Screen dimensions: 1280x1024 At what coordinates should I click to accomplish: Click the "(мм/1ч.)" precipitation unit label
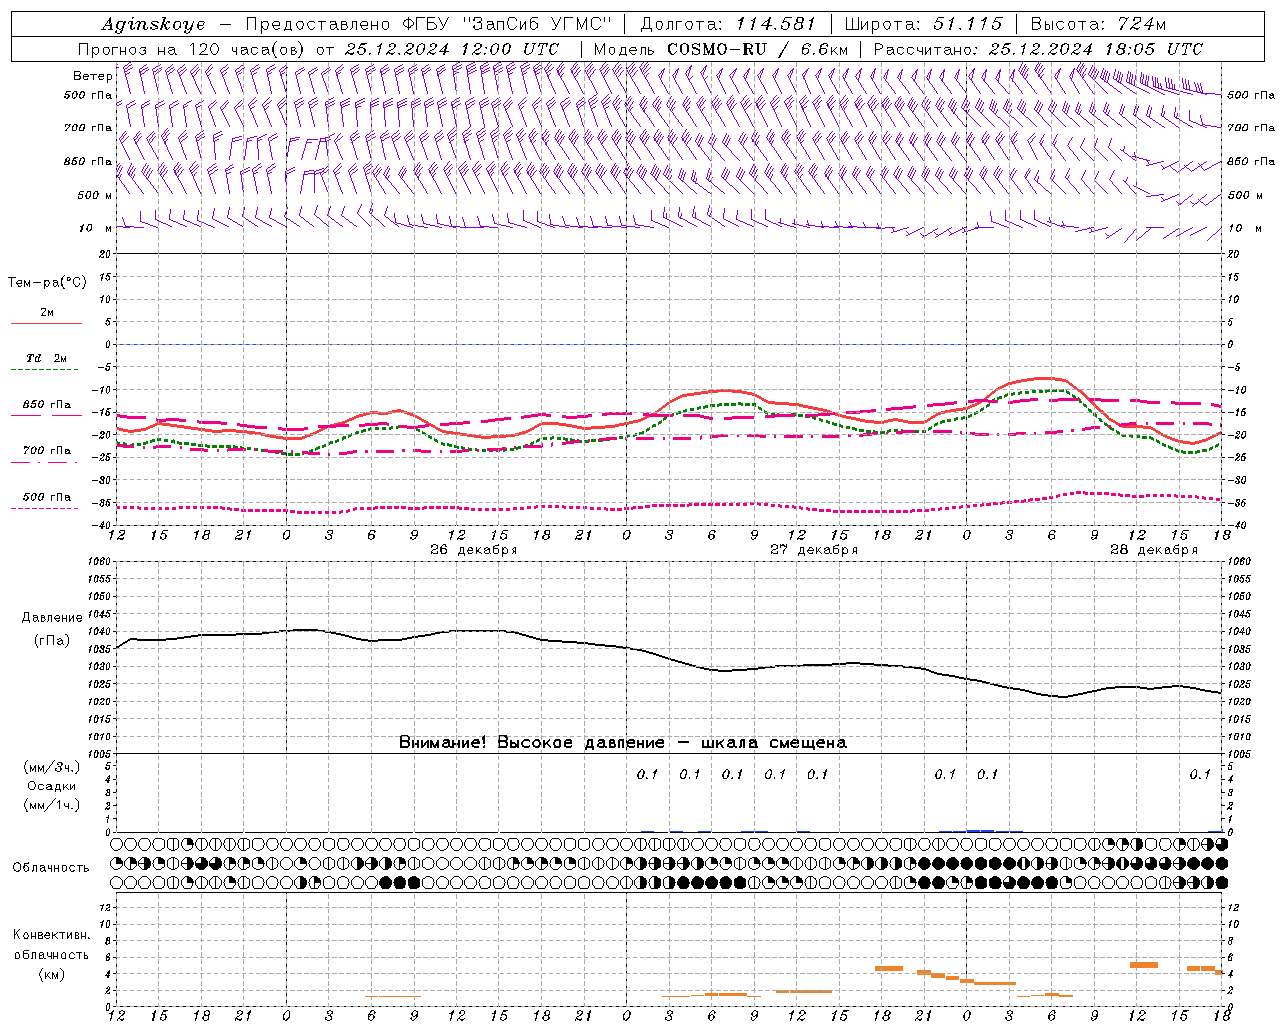click(51, 805)
